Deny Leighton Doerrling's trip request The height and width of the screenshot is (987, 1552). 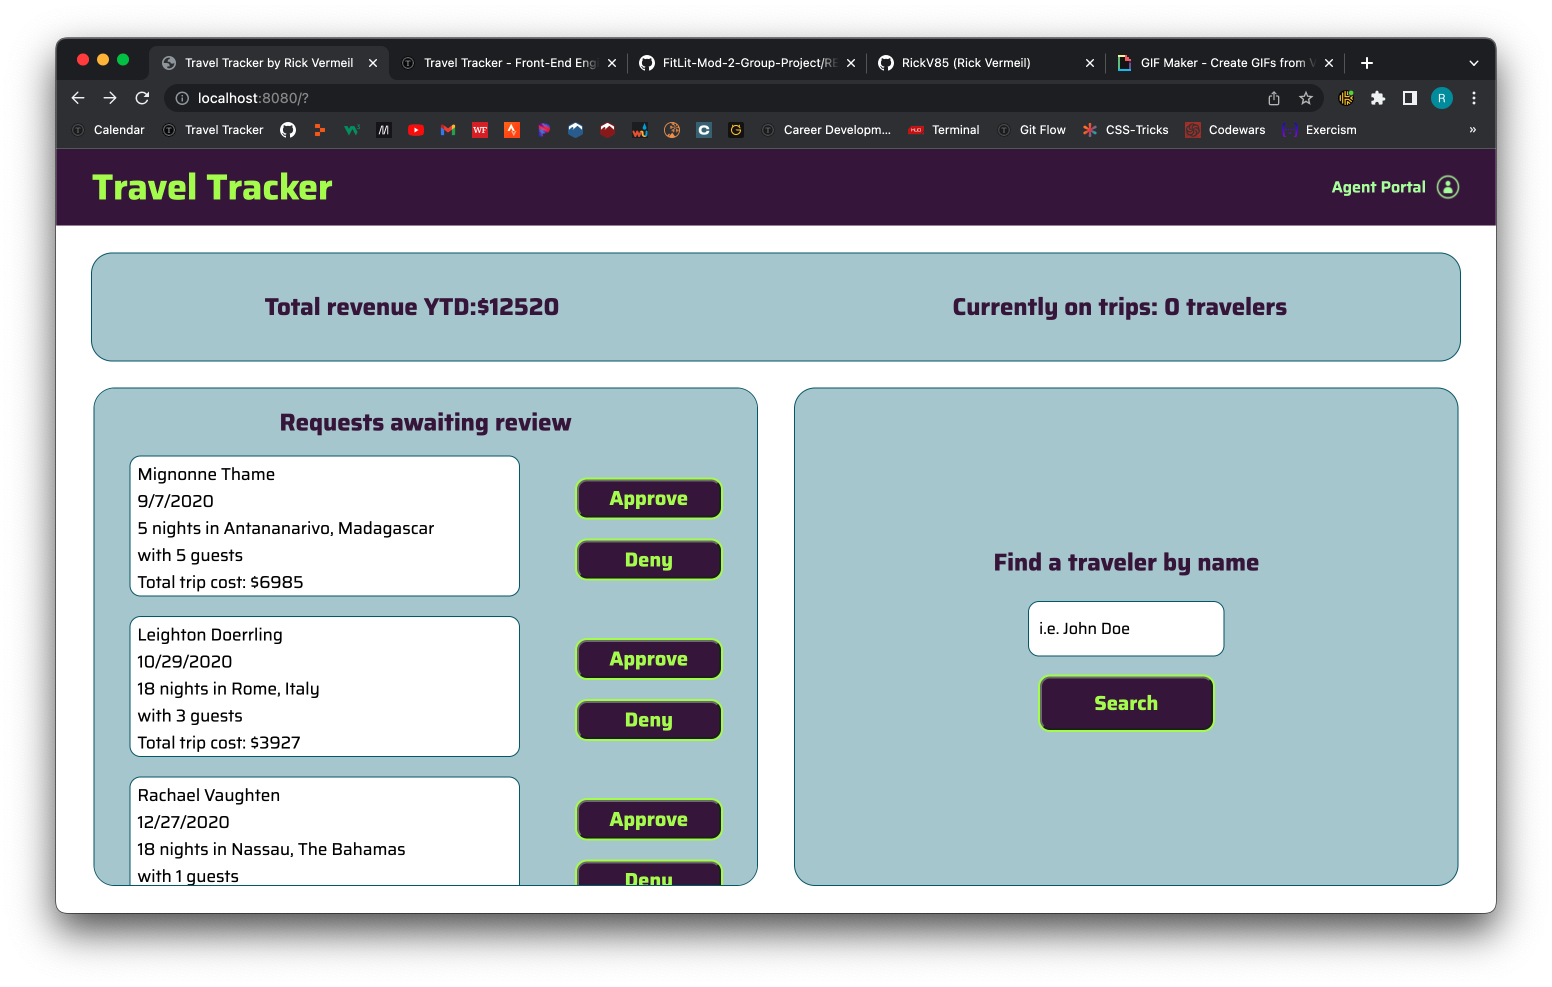(x=648, y=720)
